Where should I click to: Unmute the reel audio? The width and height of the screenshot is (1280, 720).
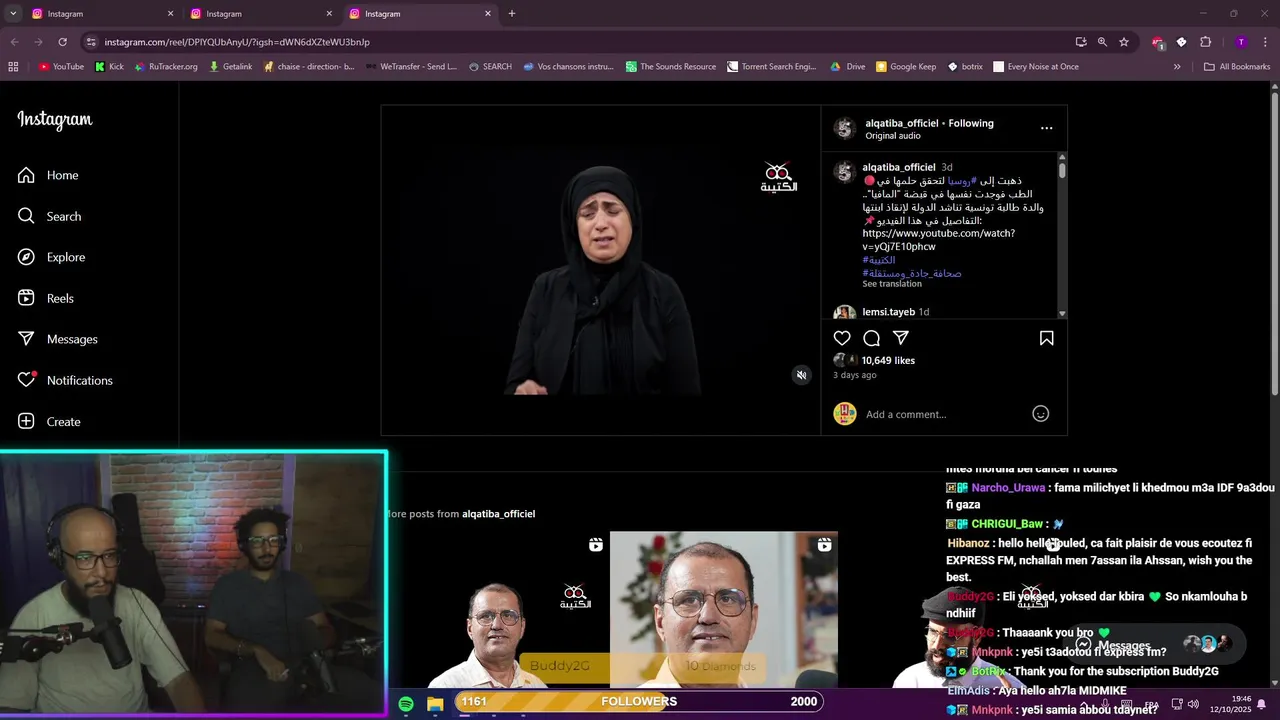coord(801,375)
